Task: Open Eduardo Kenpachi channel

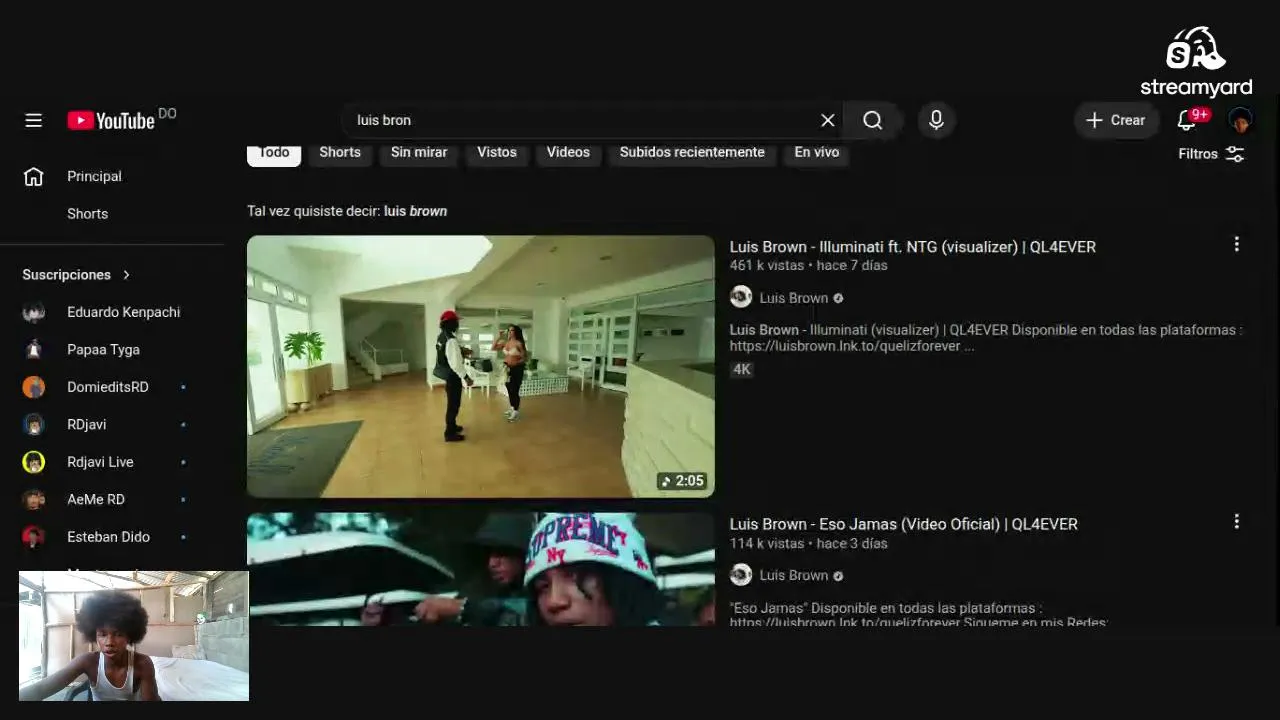Action: pyautogui.click(x=112, y=312)
